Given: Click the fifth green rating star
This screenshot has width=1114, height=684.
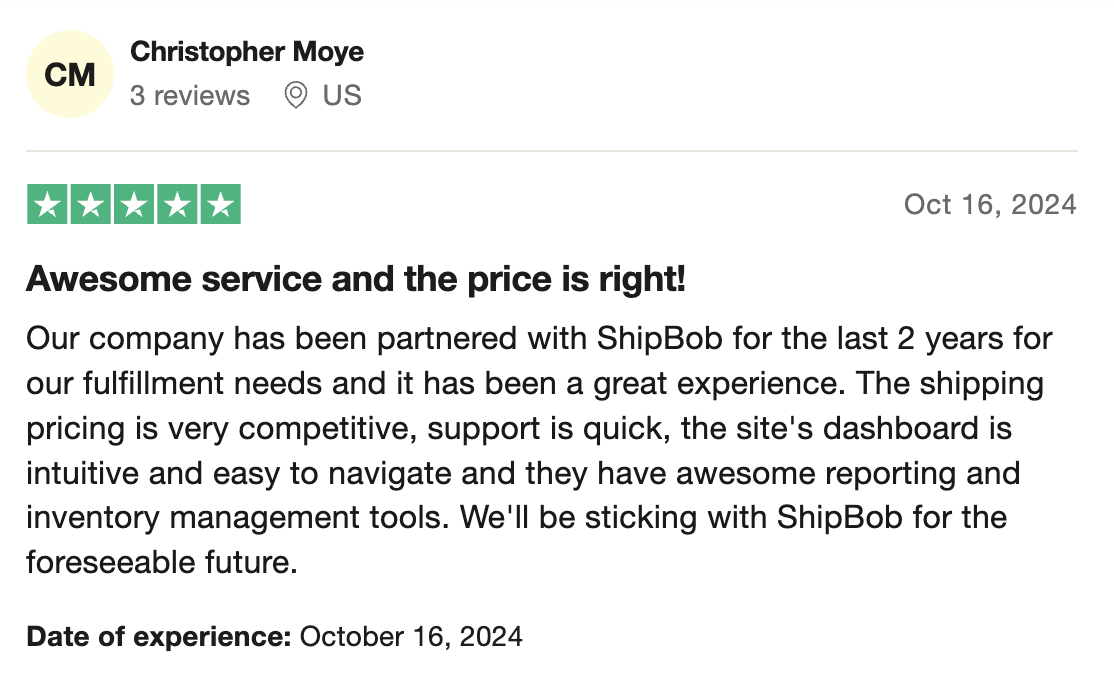Looking at the screenshot, I should coord(220,204).
